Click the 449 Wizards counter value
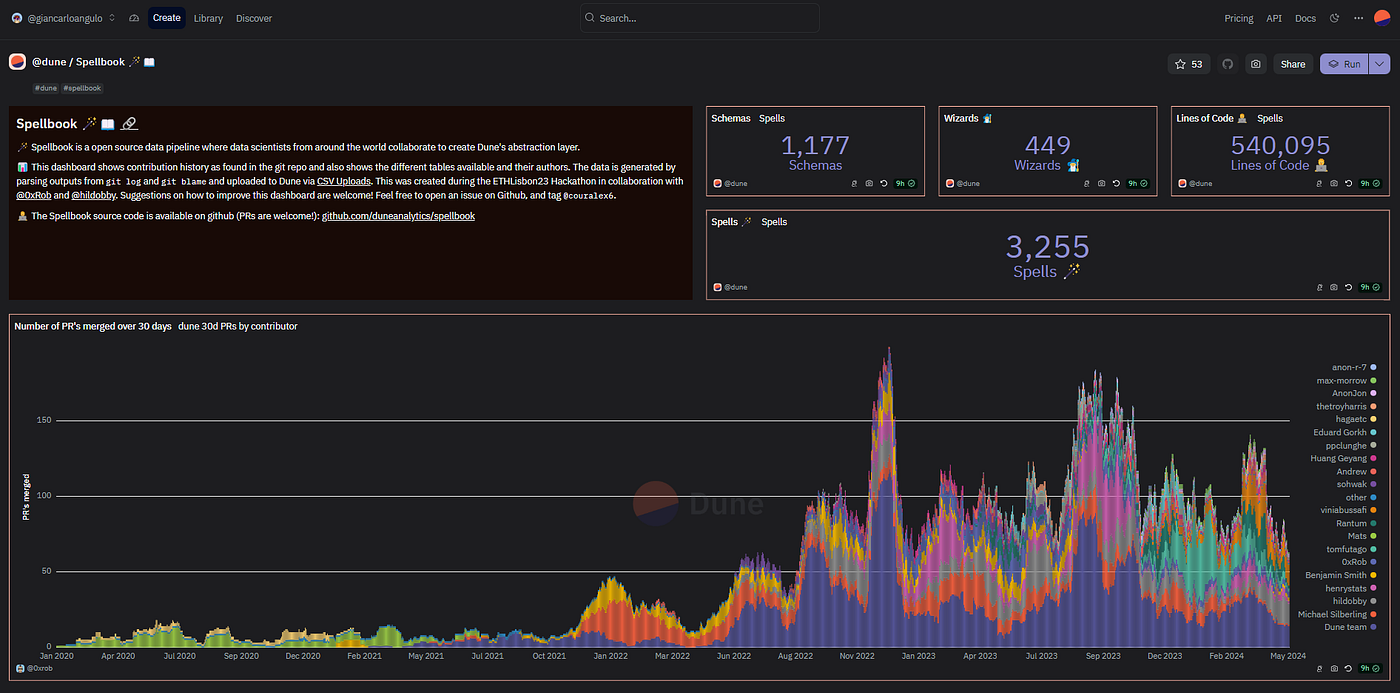This screenshot has height=693, width=1400. [x=1048, y=146]
